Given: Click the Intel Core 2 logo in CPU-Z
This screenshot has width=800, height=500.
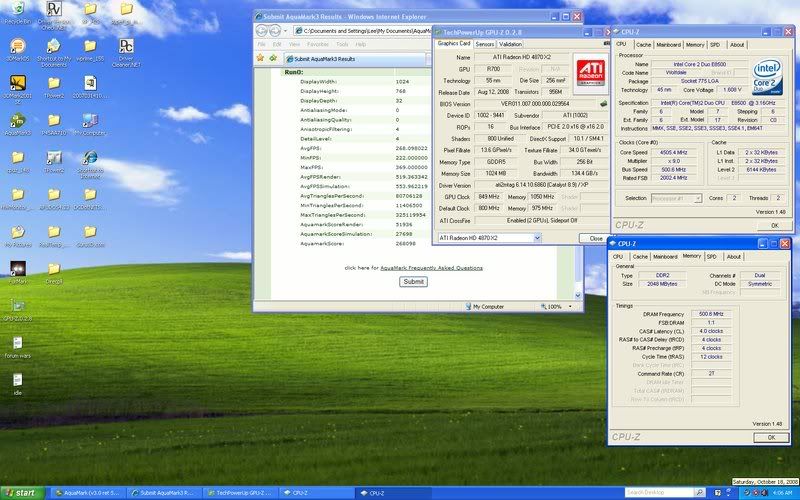Looking at the screenshot, I should (x=767, y=77).
